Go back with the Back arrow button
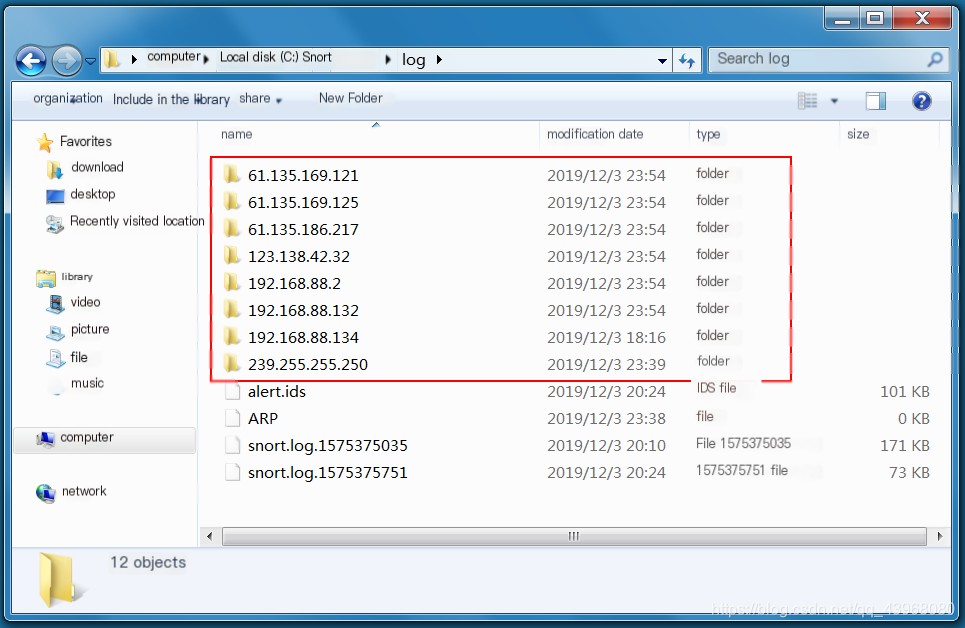The height and width of the screenshot is (628, 965). [x=31, y=60]
